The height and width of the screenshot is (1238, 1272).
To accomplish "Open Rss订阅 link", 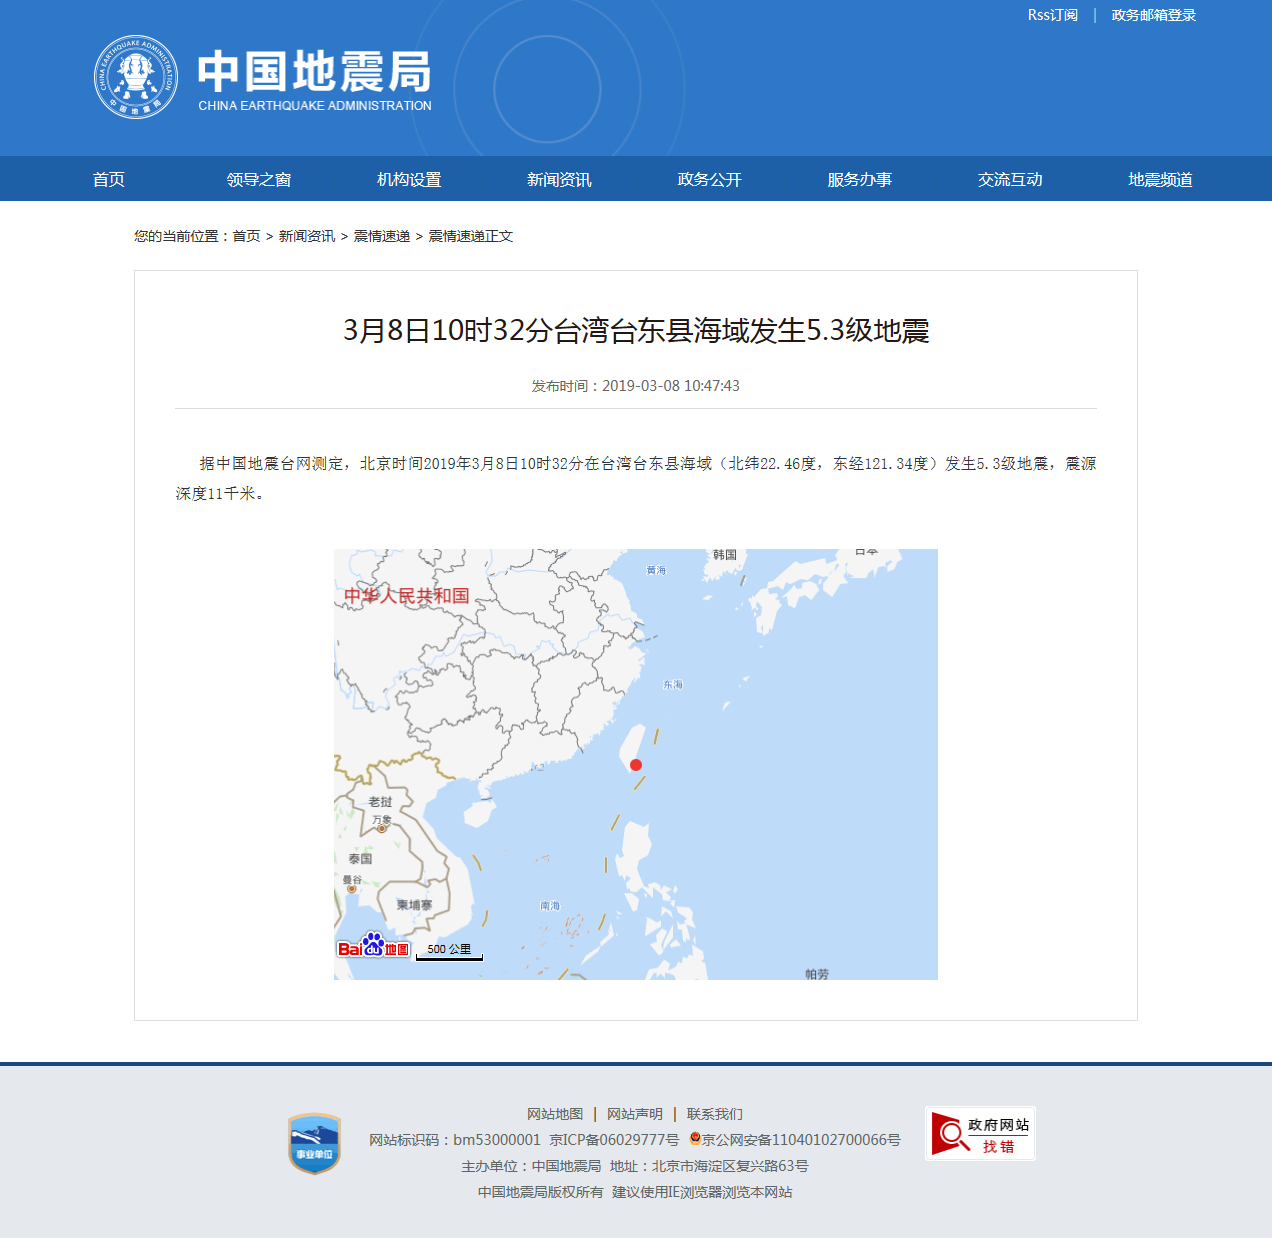I will (x=1053, y=15).
